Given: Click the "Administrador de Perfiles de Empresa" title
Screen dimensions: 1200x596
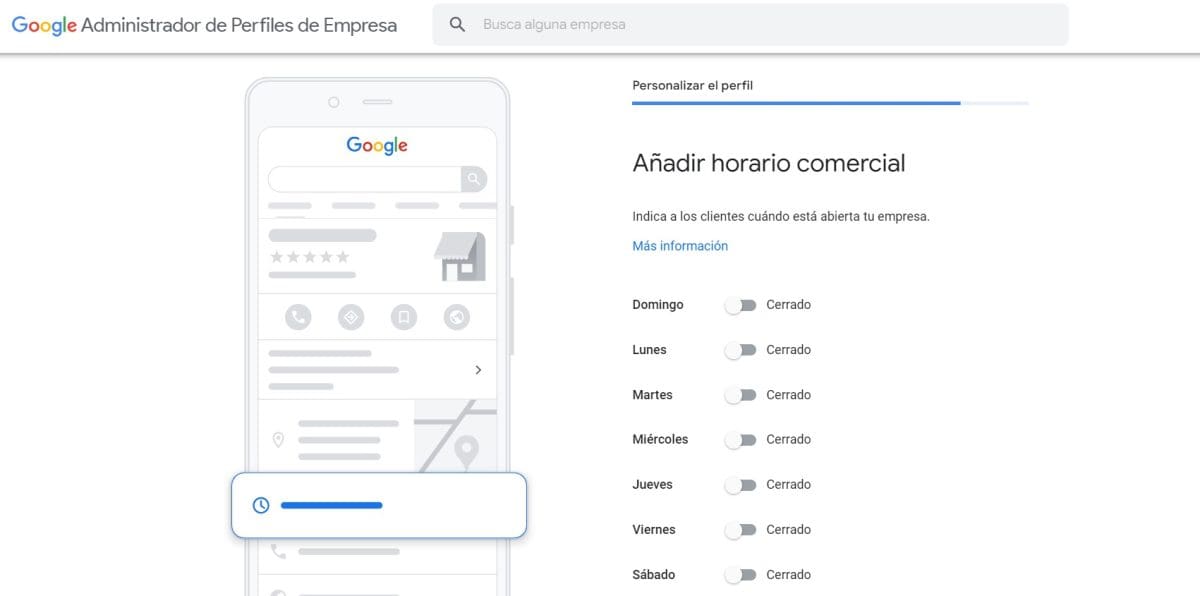Looking at the screenshot, I should click(239, 26).
